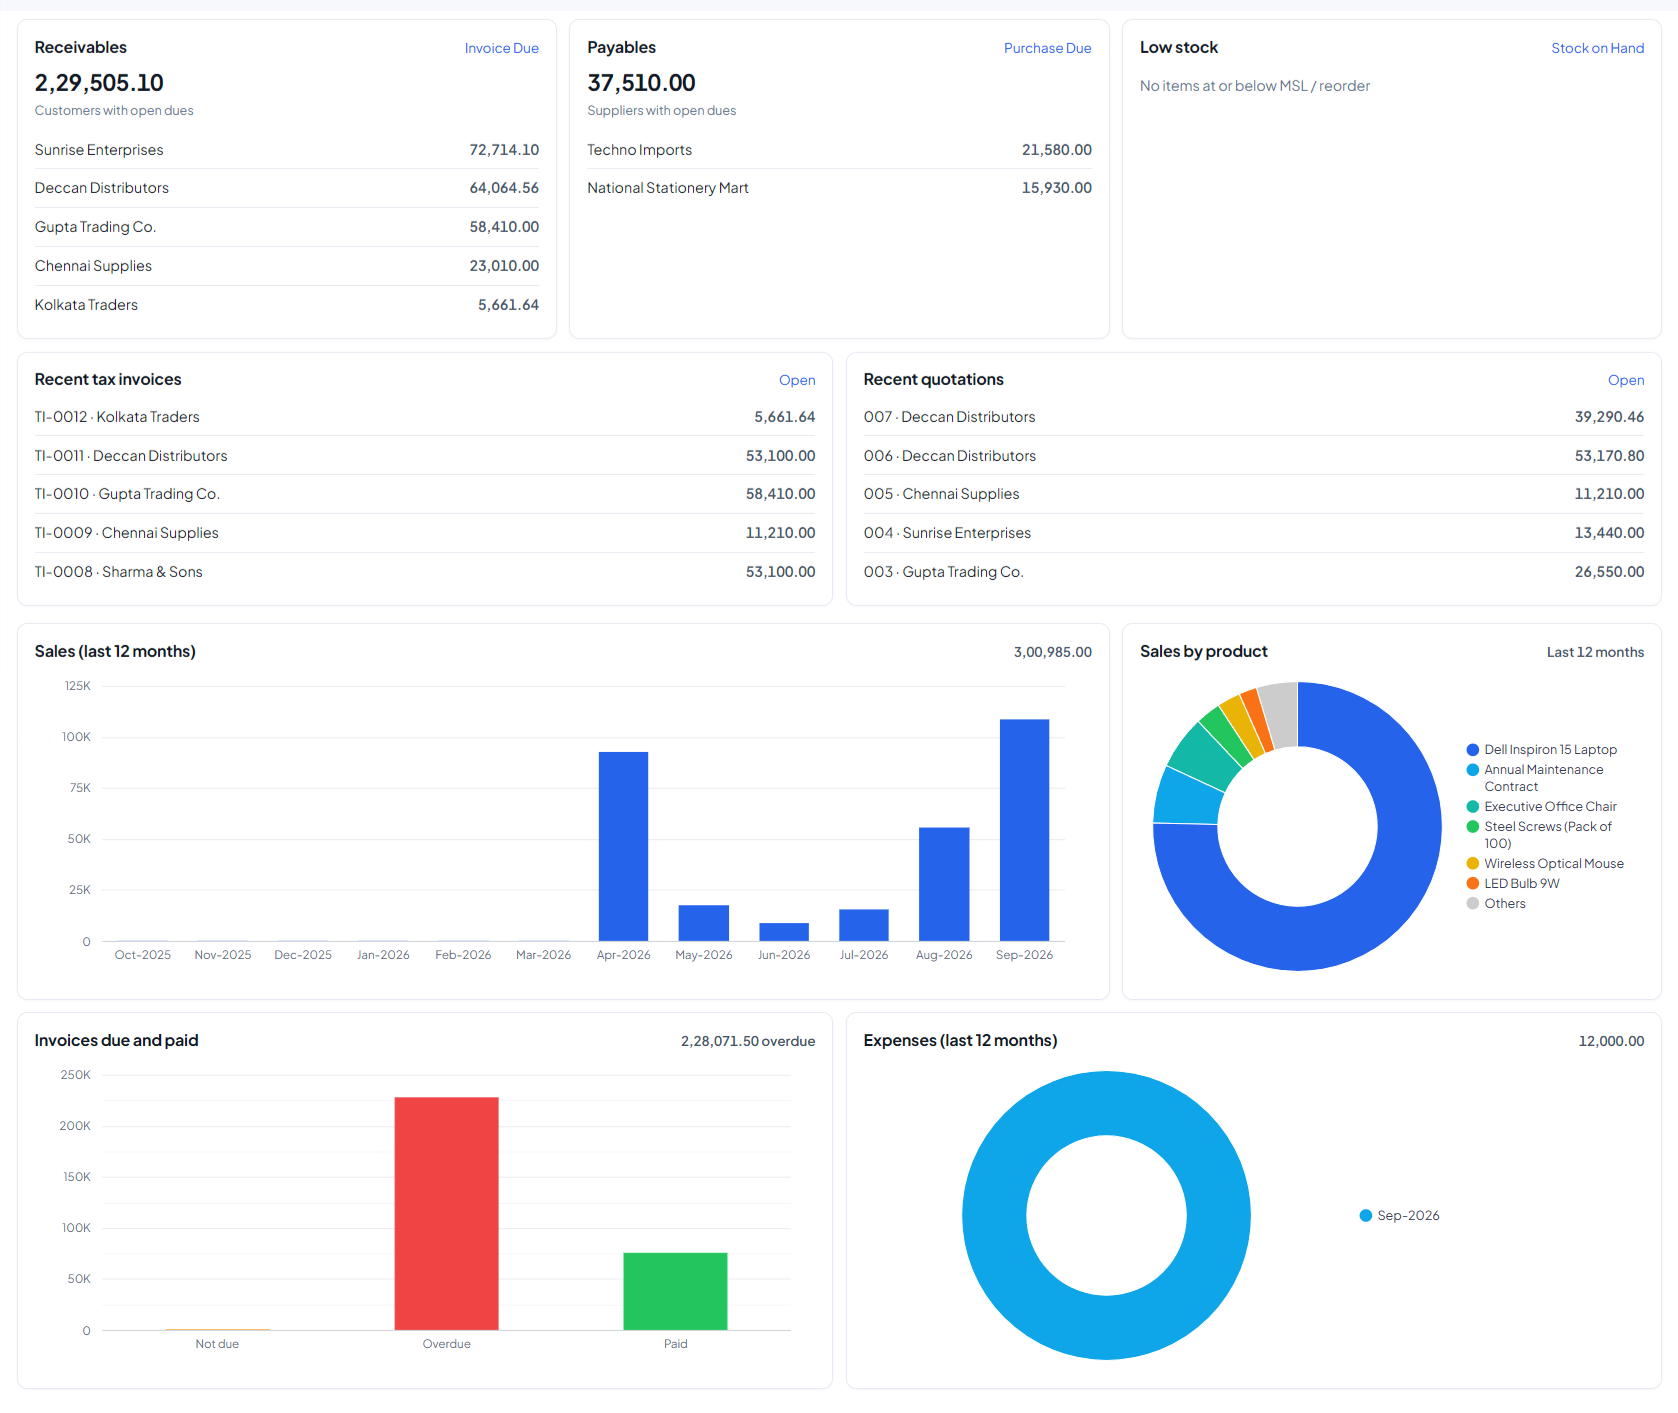Open tax invoice TI-0011 Deccan Distributors

pos(425,456)
